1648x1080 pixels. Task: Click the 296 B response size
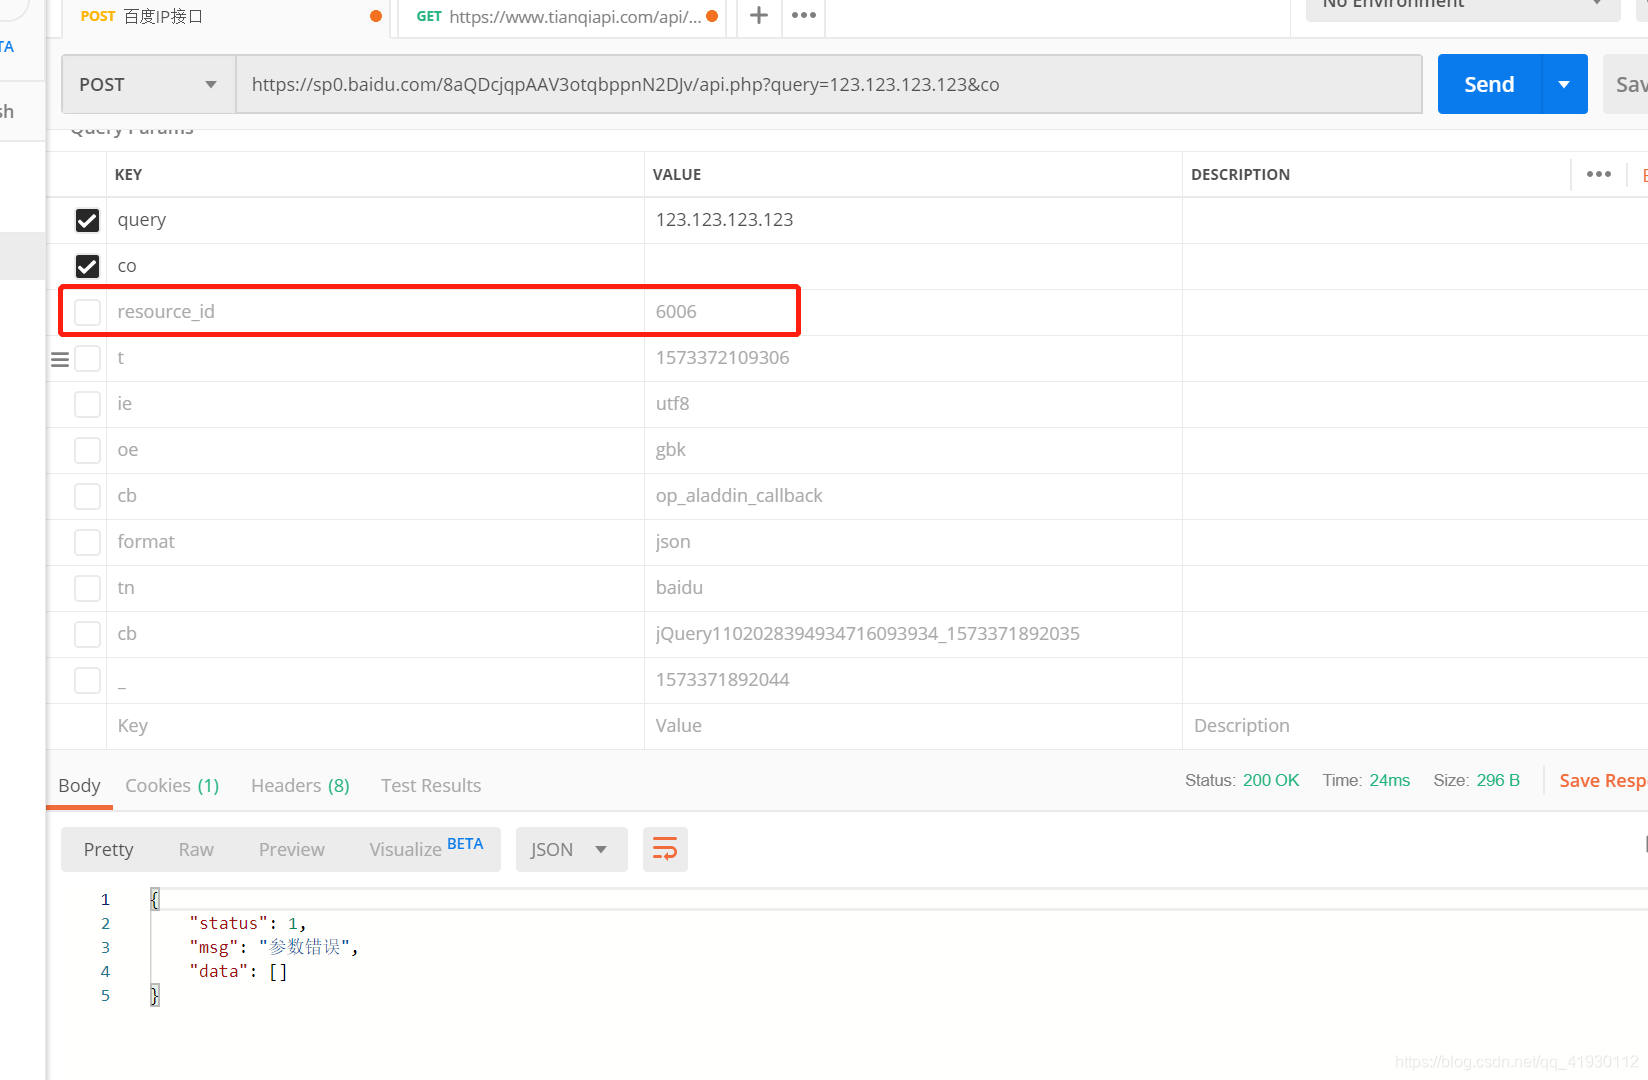1498,780
